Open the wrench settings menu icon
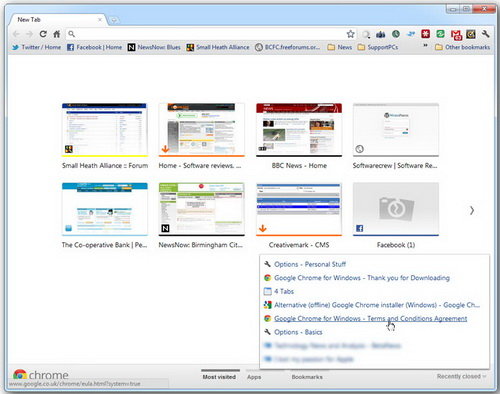Image resolution: width=500 pixels, height=394 pixels. (x=485, y=34)
